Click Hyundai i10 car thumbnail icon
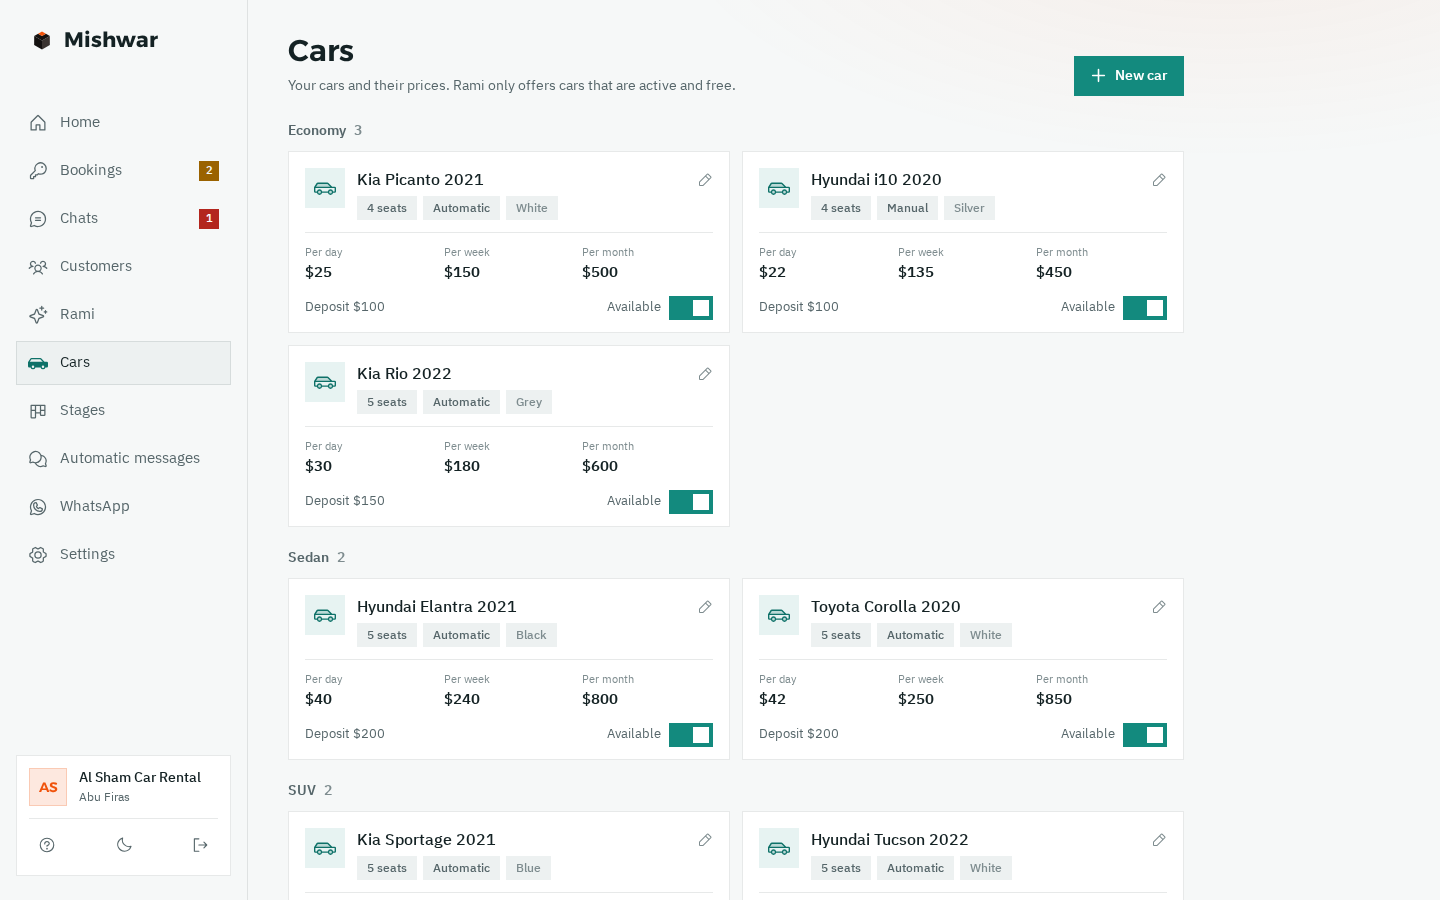The height and width of the screenshot is (900, 1440). point(779,188)
